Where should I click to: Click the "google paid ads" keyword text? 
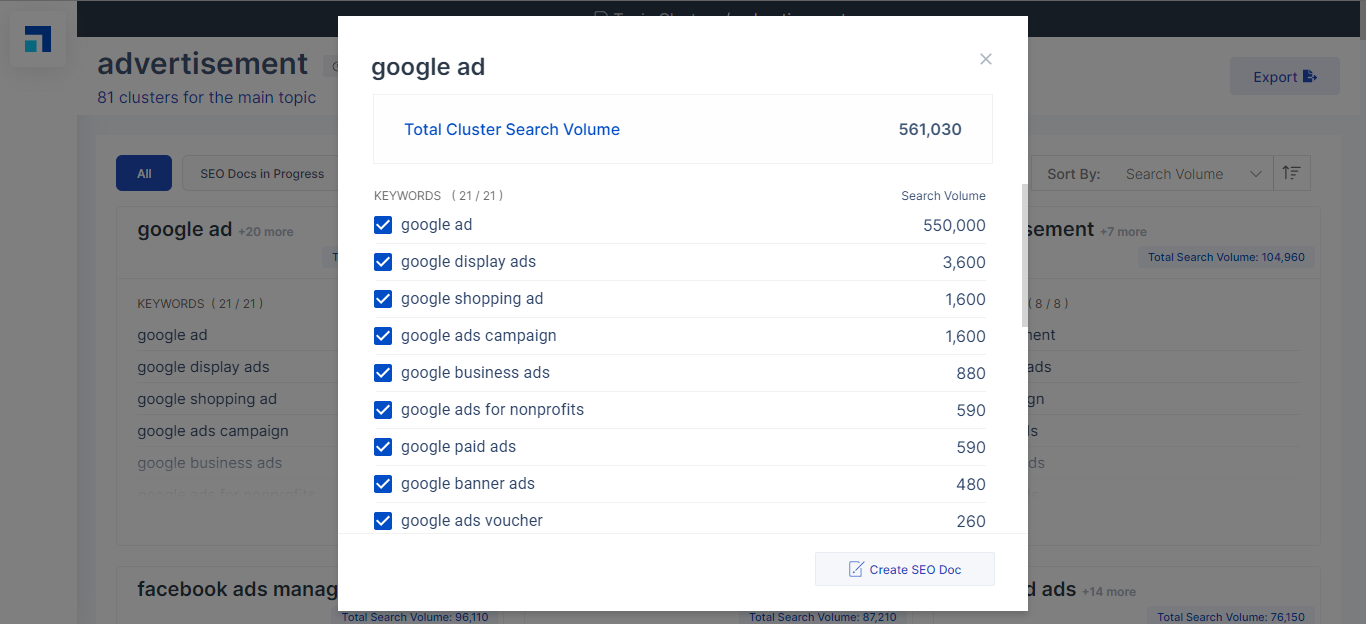(x=458, y=447)
